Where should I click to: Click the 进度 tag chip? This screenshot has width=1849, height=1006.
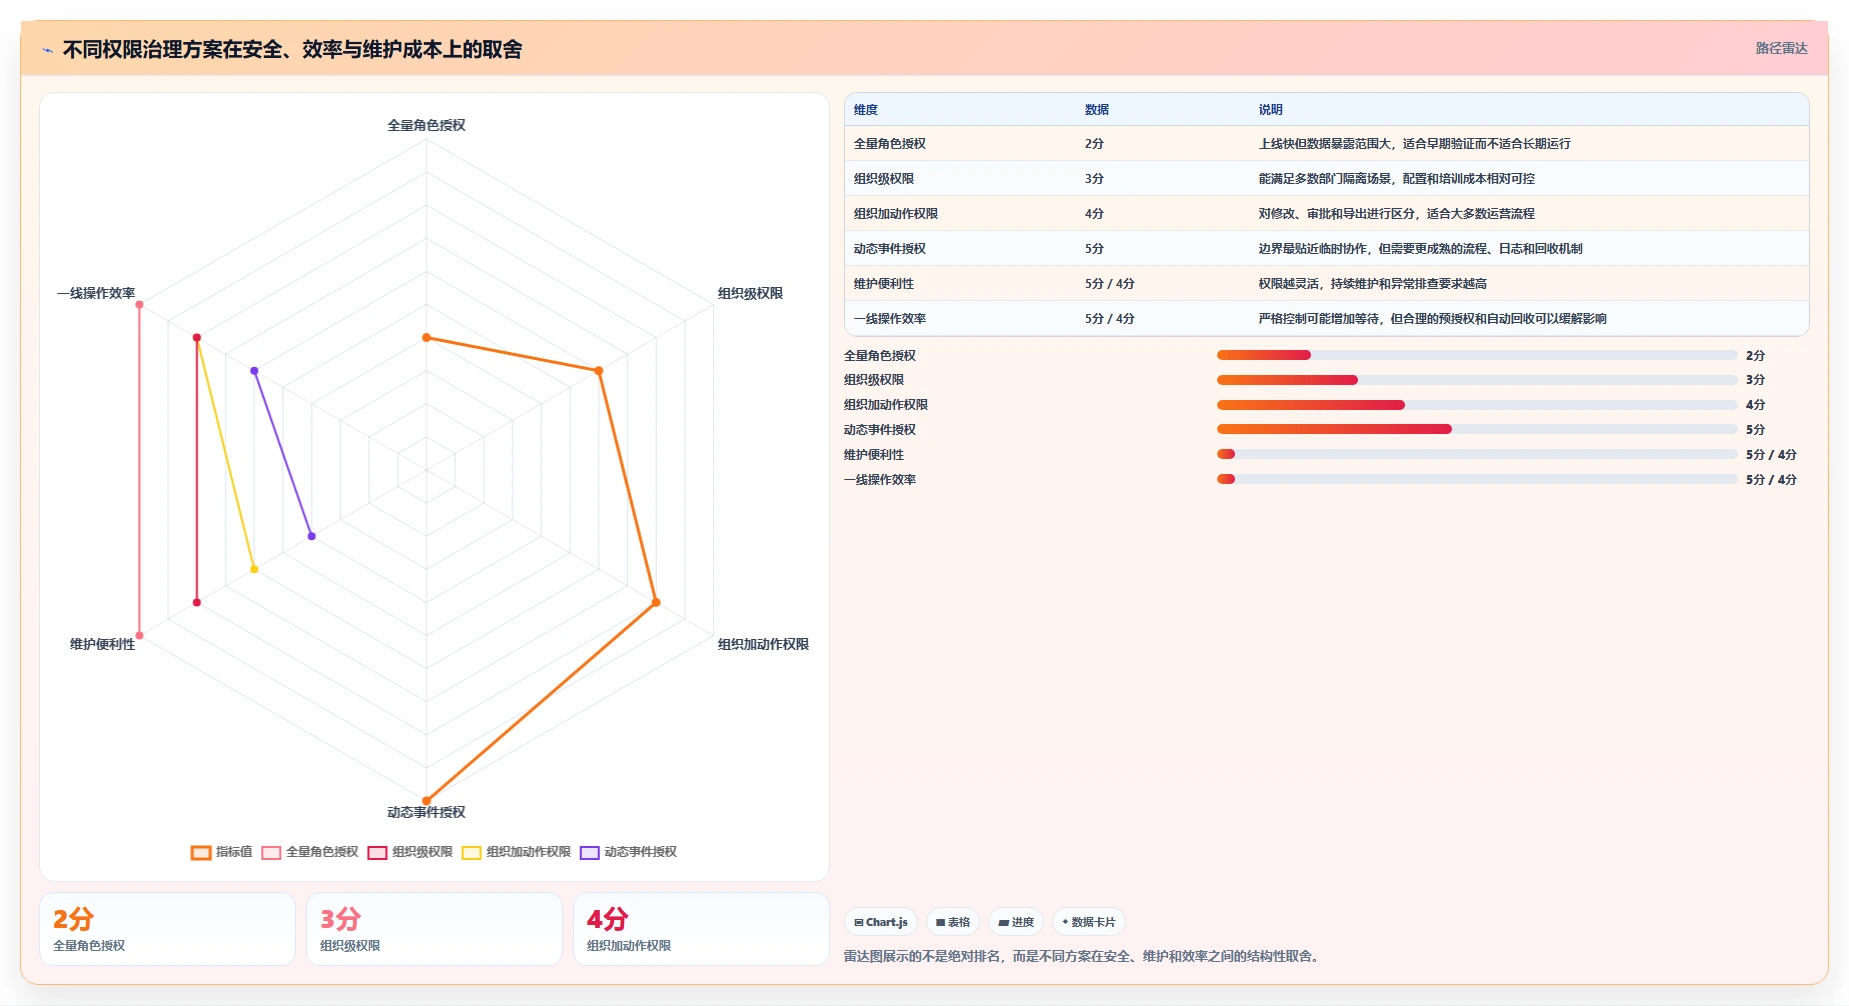tap(1016, 922)
